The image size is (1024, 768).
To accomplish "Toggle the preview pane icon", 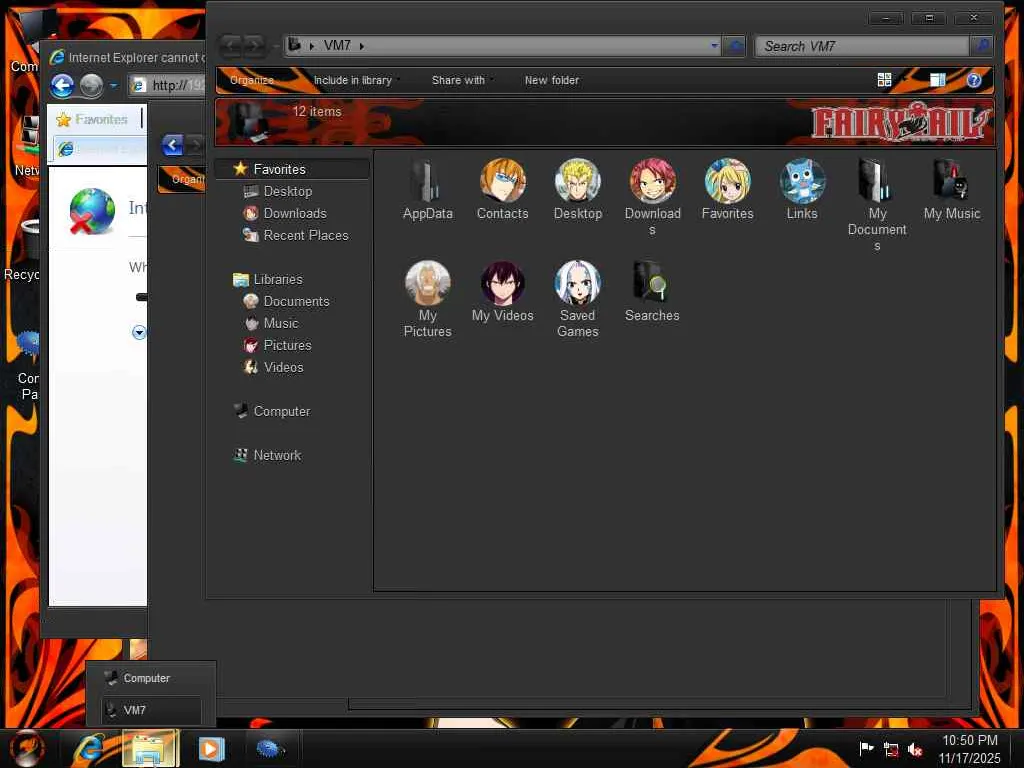I will tap(937, 80).
